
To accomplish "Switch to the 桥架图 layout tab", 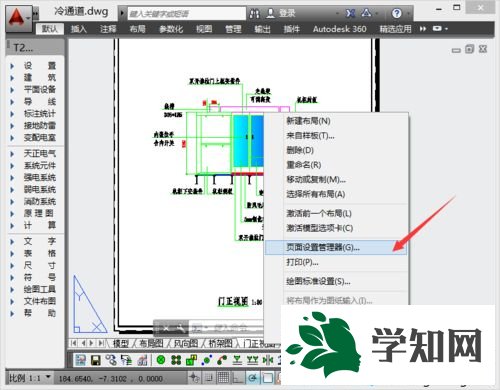I will click(220, 343).
